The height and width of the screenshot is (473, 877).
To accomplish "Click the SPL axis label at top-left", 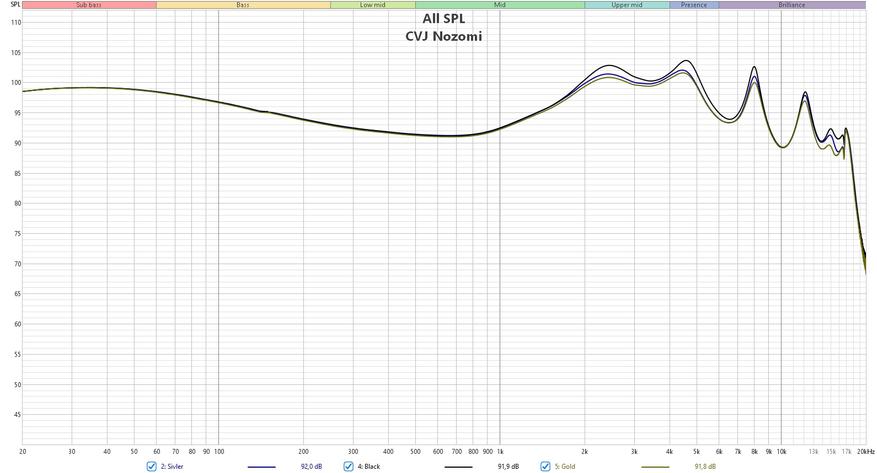I will pos(16,4).
